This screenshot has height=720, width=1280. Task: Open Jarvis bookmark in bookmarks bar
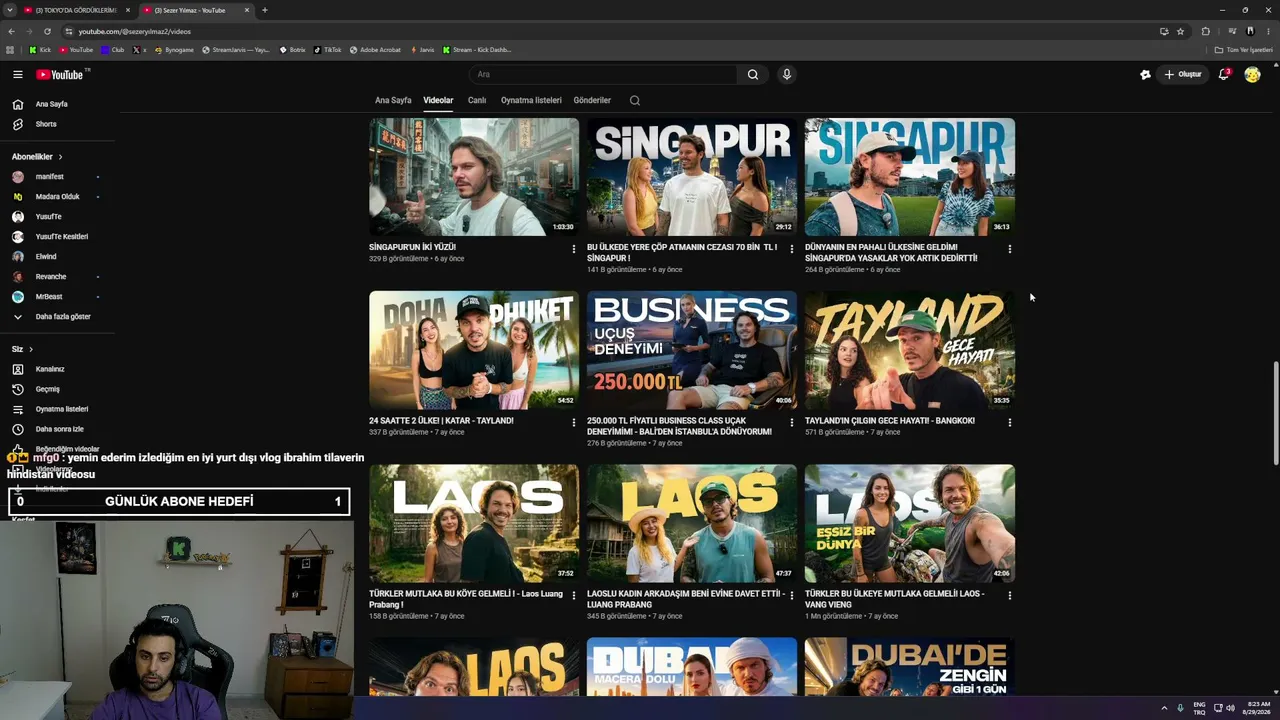tap(422, 49)
